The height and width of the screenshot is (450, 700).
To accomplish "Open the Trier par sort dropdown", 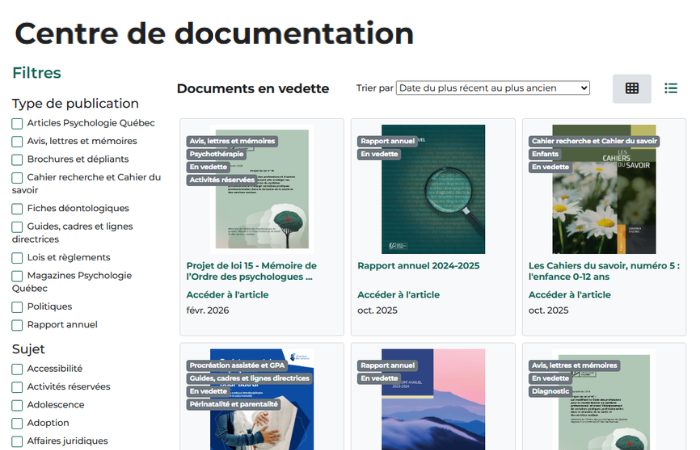I will [492, 88].
